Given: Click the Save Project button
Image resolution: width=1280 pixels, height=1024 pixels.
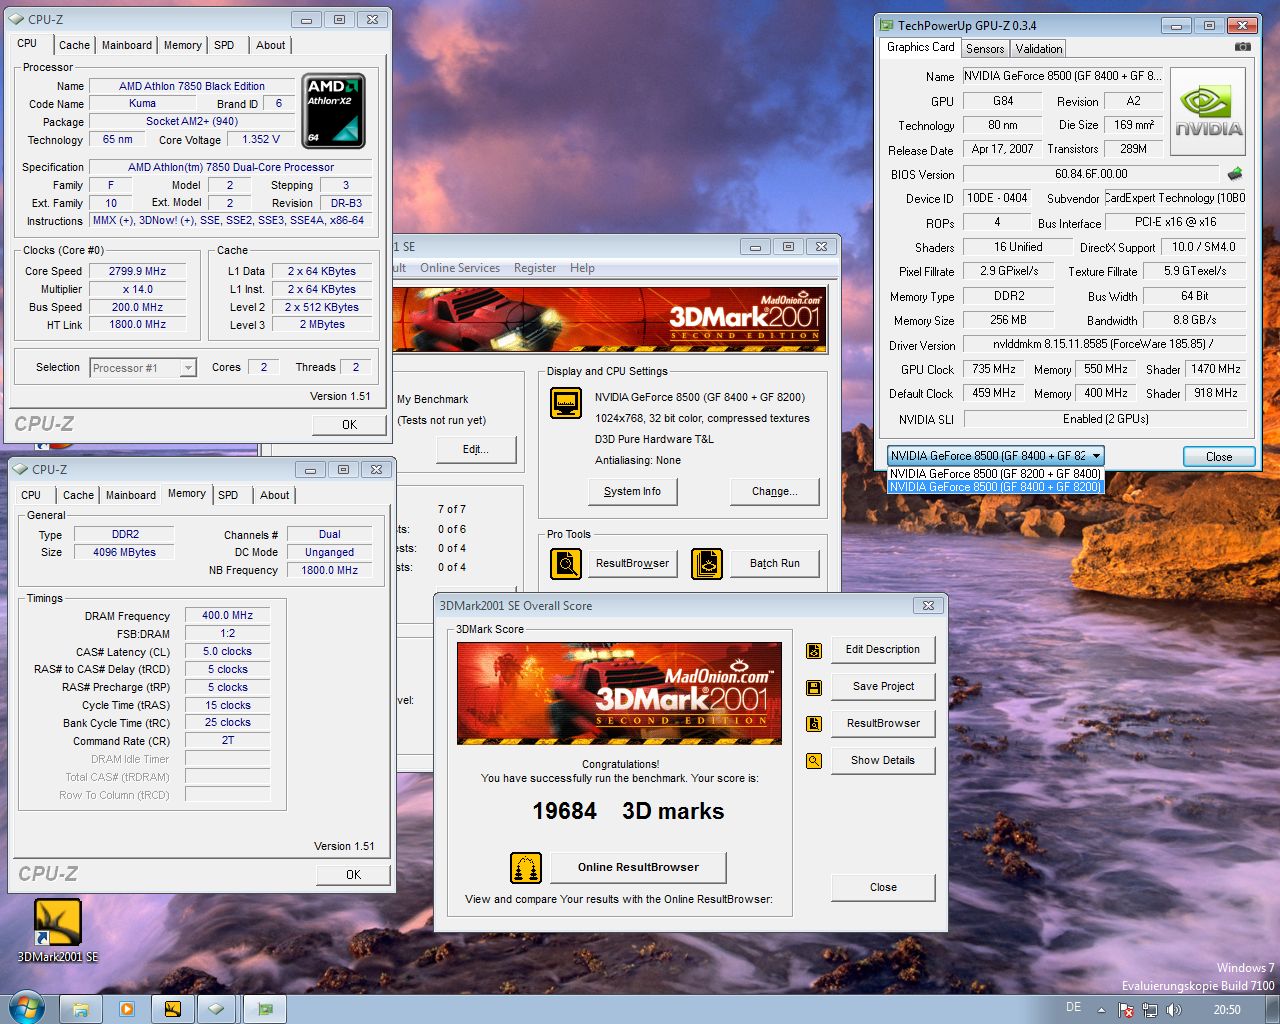Looking at the screenshot, I should pos(883,687).
